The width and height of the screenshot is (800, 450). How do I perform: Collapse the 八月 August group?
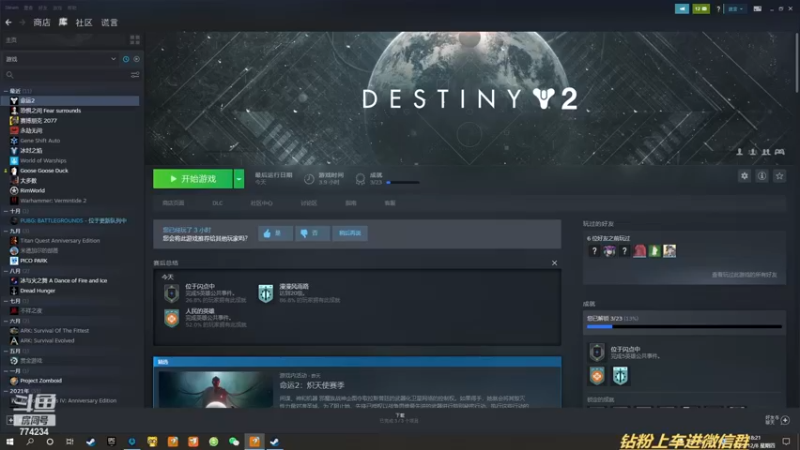pyautogui.click(x=6, y=270)
